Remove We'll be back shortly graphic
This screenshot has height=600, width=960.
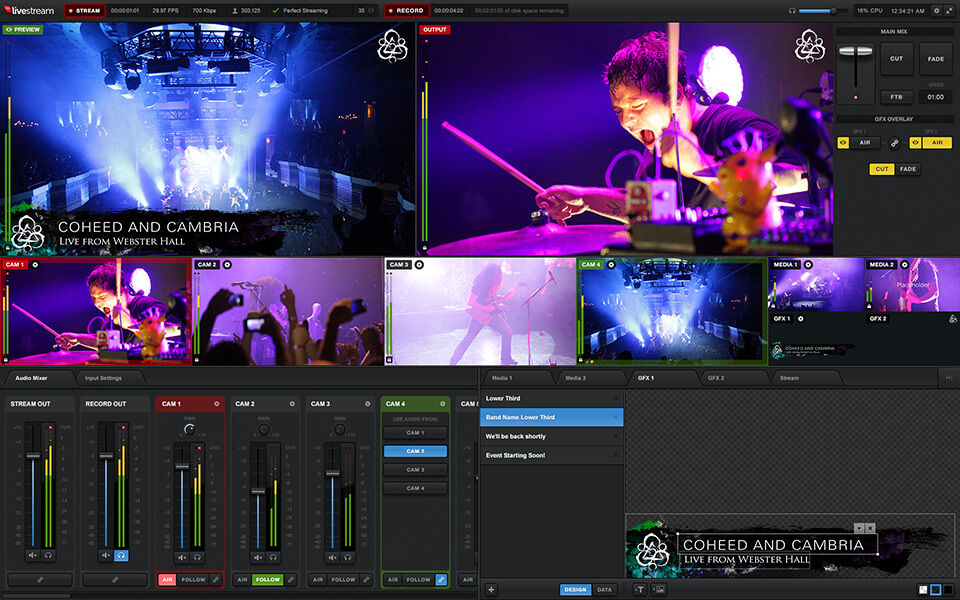tap(616, 436)
